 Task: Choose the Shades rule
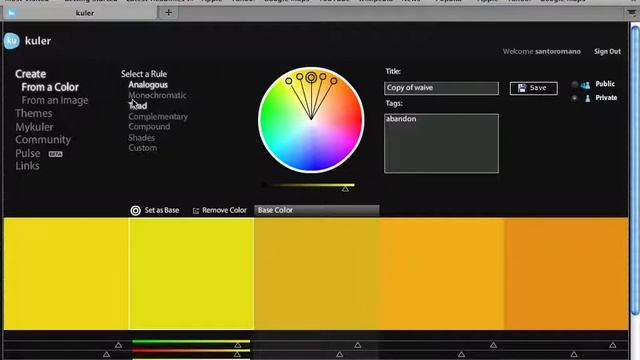point(141,138)
